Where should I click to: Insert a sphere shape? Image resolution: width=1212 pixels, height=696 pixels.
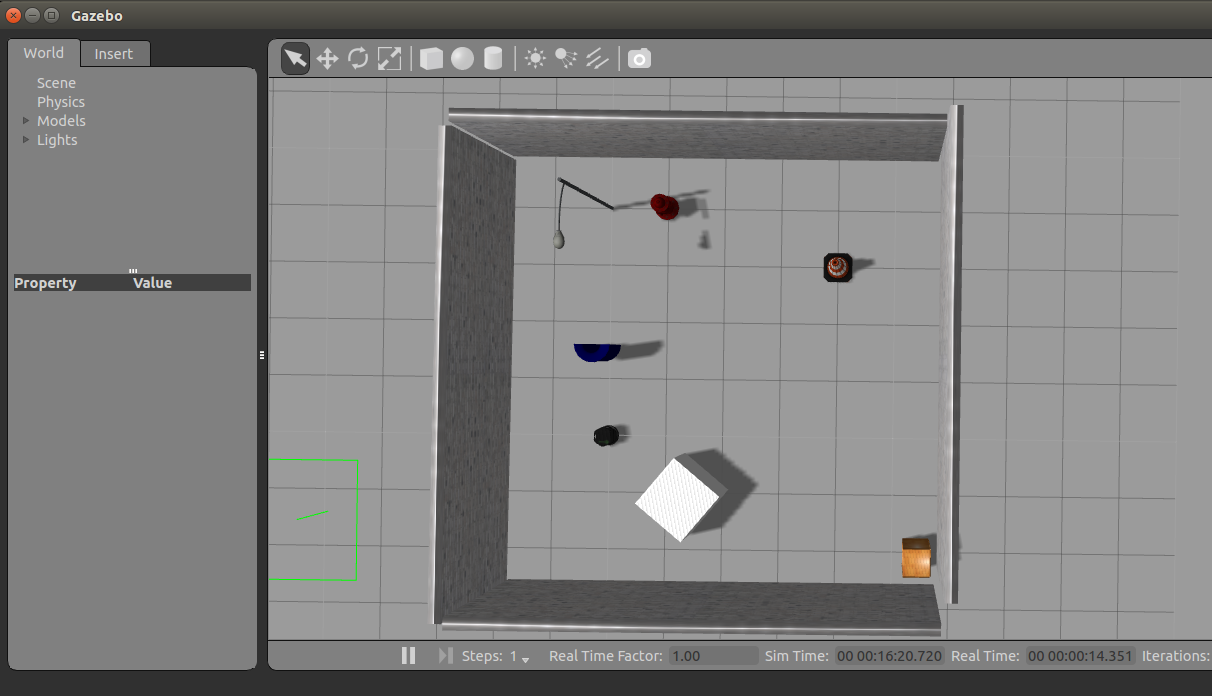[x=462, y=59]
